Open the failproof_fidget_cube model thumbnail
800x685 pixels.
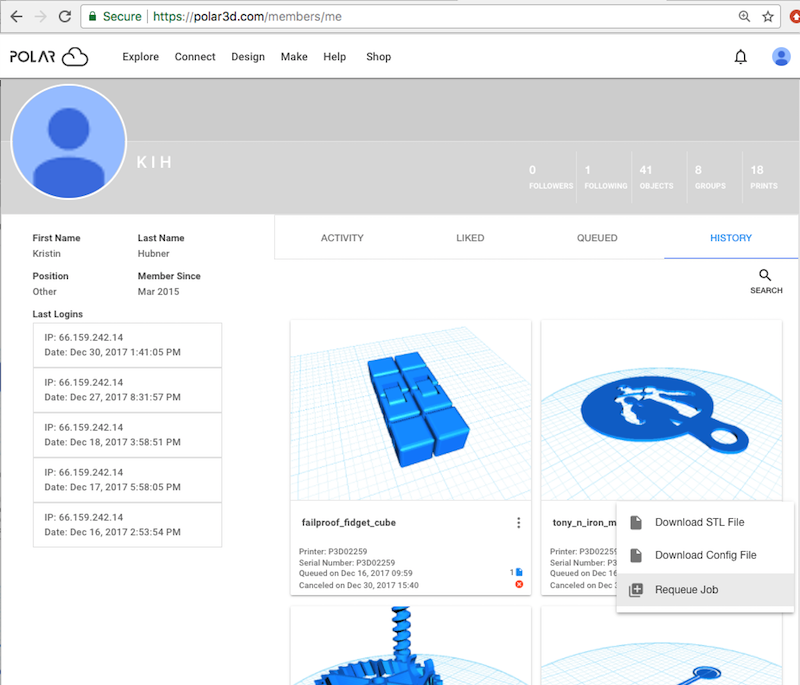(411, 410)
